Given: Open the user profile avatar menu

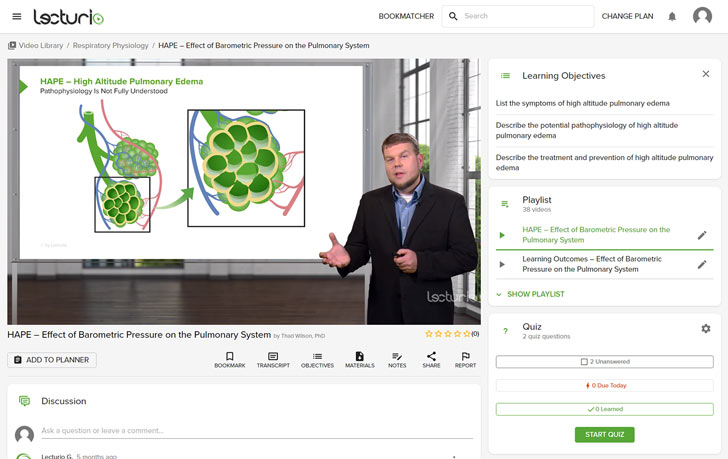Looking at the screenshot, I should (702, 16).
